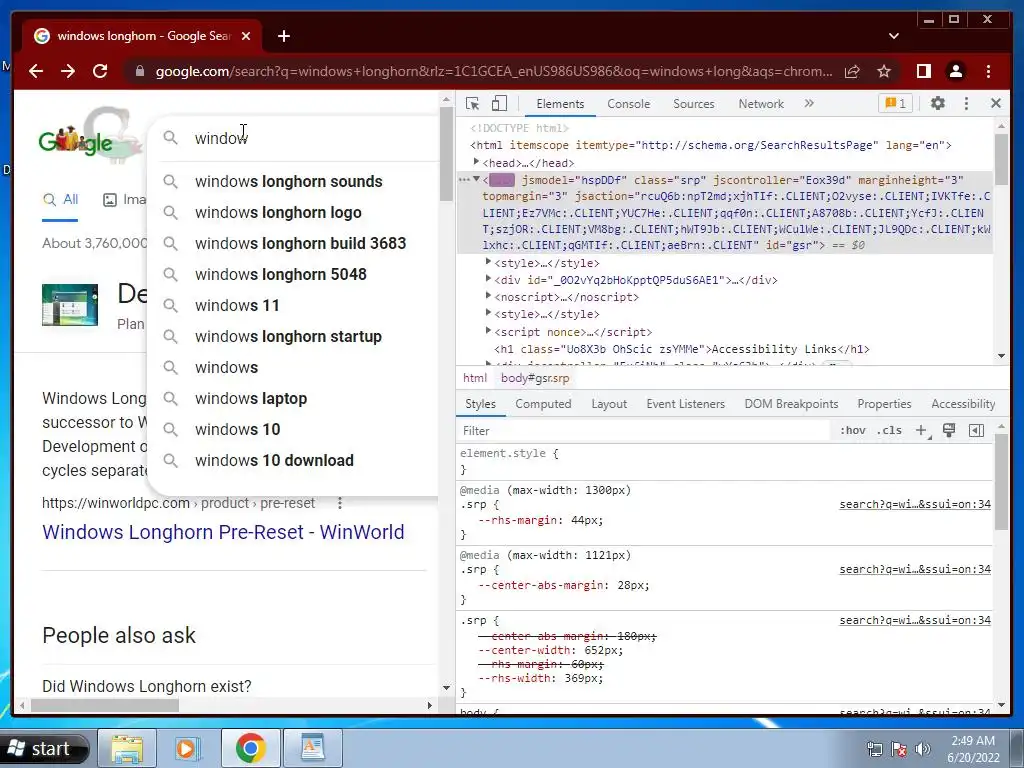Open volume control in system tray
The width and height of the screenshot is (1024, 768).
click(x=922, y=749)
